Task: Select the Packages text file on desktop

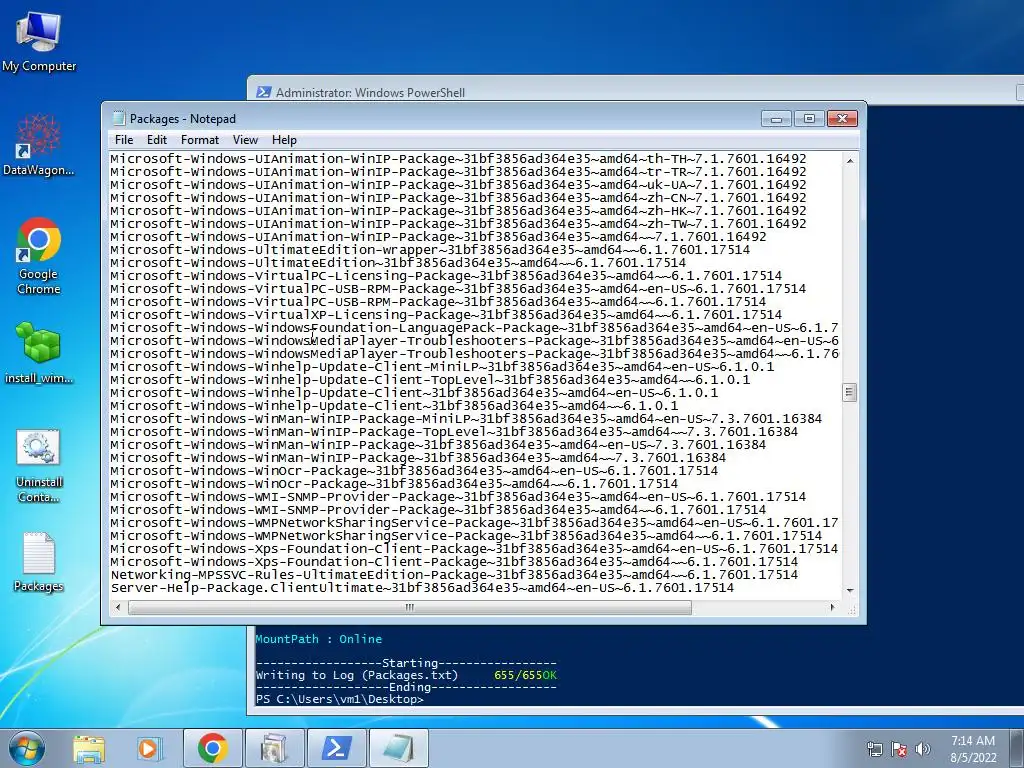Action: coord(39,563)
